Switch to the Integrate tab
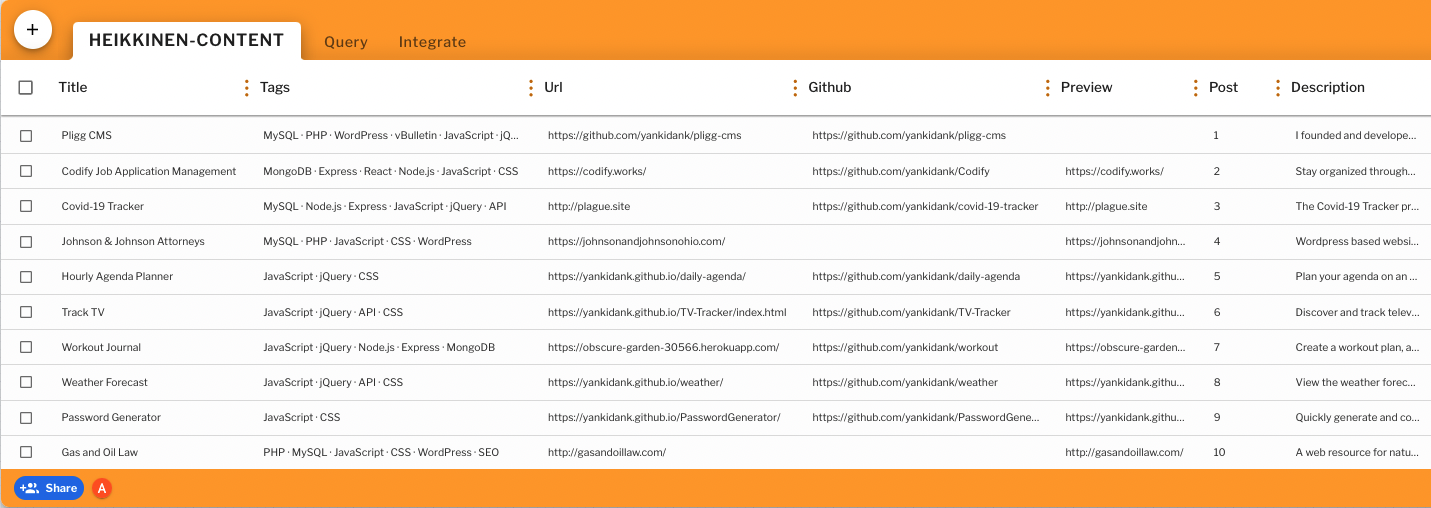Image resolution: width=1431 pixels, height=508 pixels. pos(432,42)
